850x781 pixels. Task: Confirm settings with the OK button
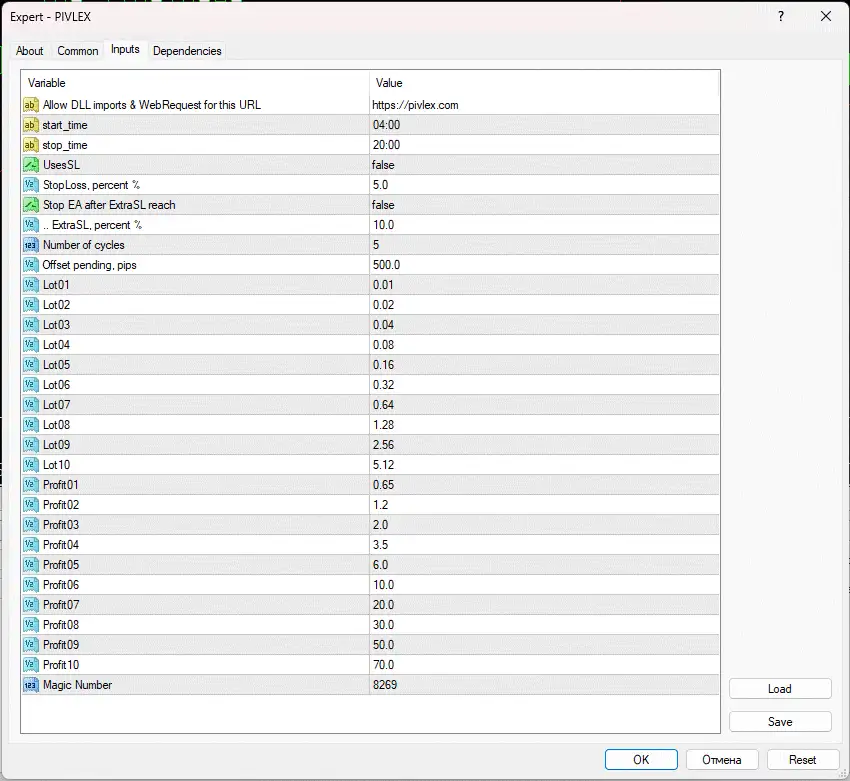click(641, 760)
